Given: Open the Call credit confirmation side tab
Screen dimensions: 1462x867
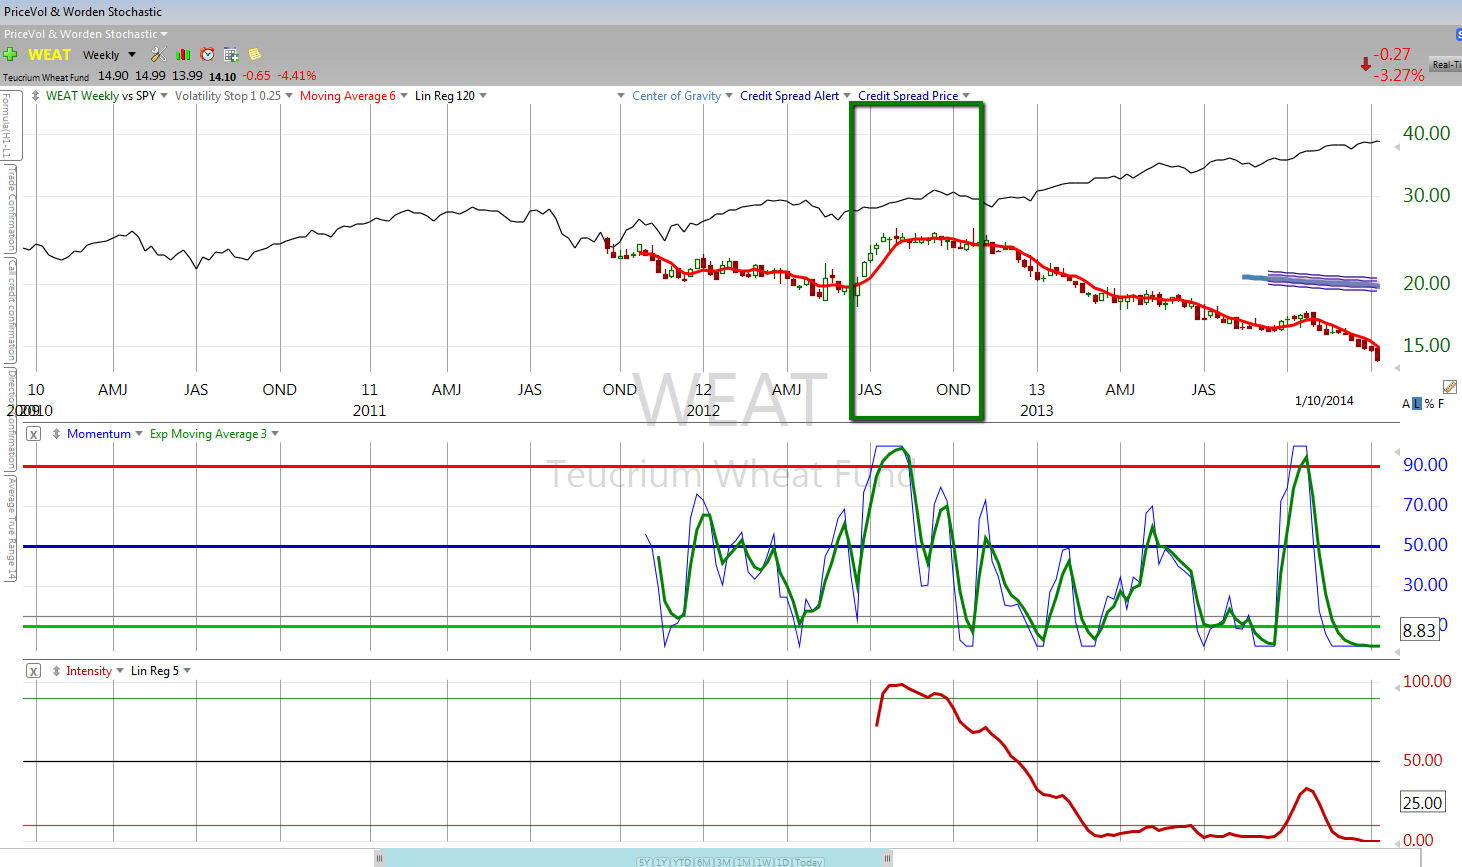Looking at the screenshot, I should point(11,311).
